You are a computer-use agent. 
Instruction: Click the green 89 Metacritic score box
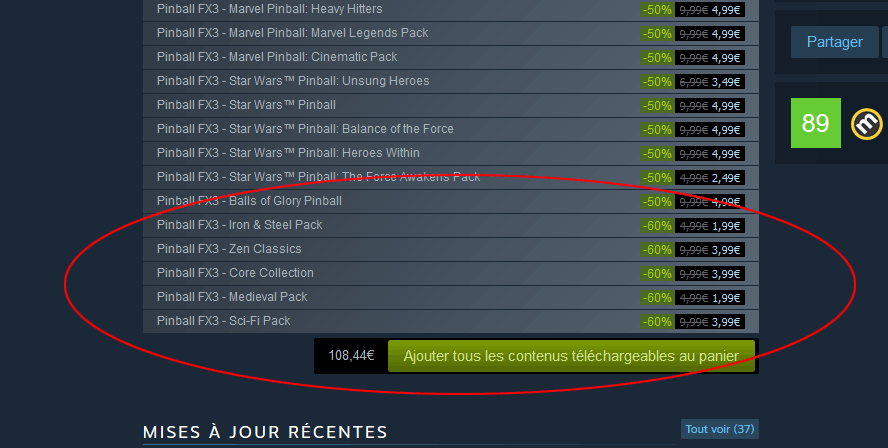tap(816, 123)
